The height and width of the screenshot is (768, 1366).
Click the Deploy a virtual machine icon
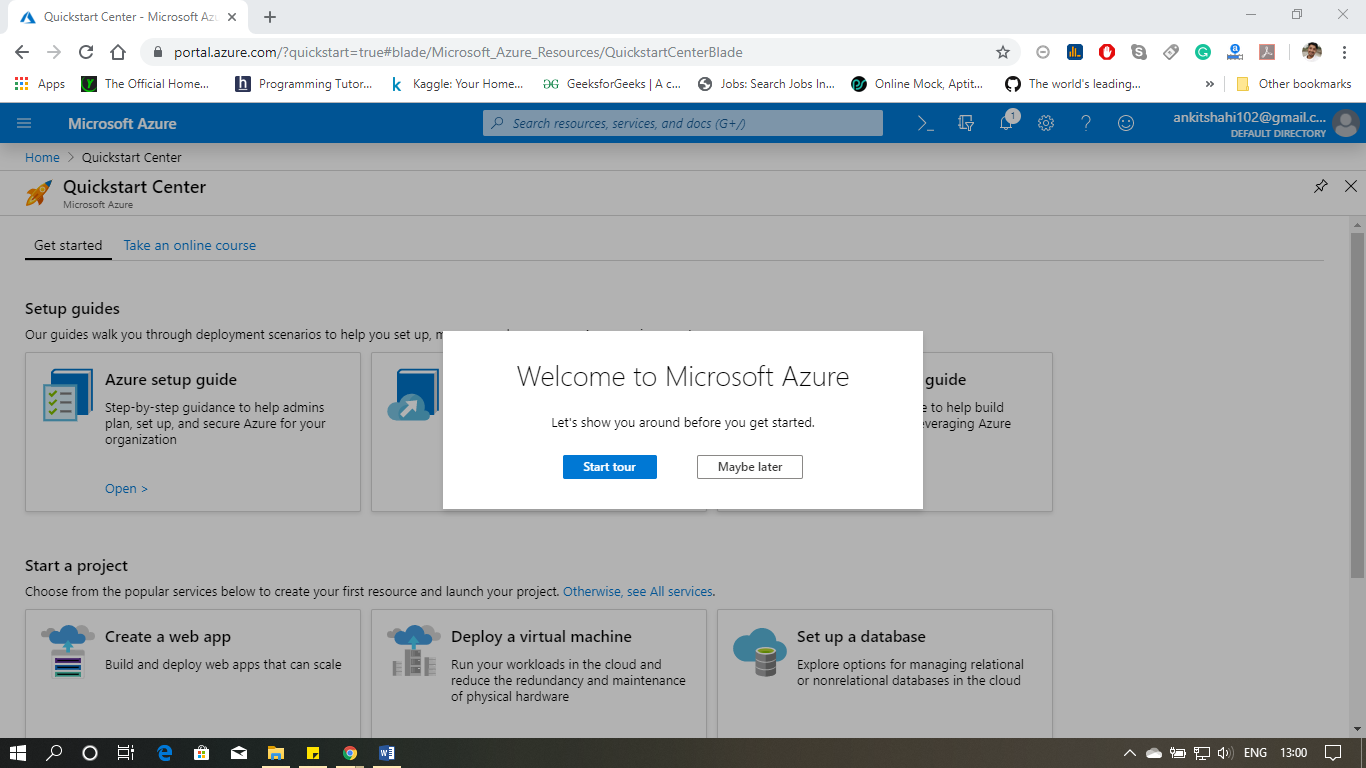coord(414,652)
